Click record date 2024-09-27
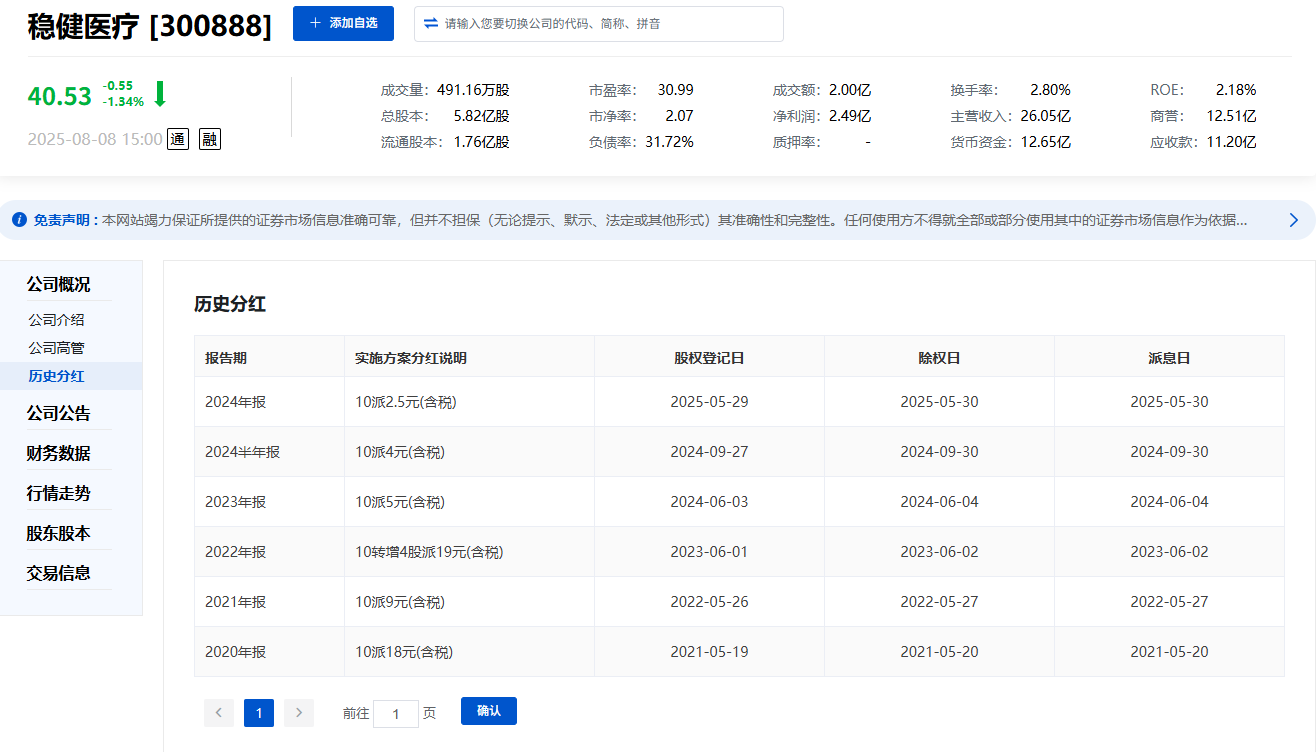This screenshot has height=752, width=1316. pos(709,452)
